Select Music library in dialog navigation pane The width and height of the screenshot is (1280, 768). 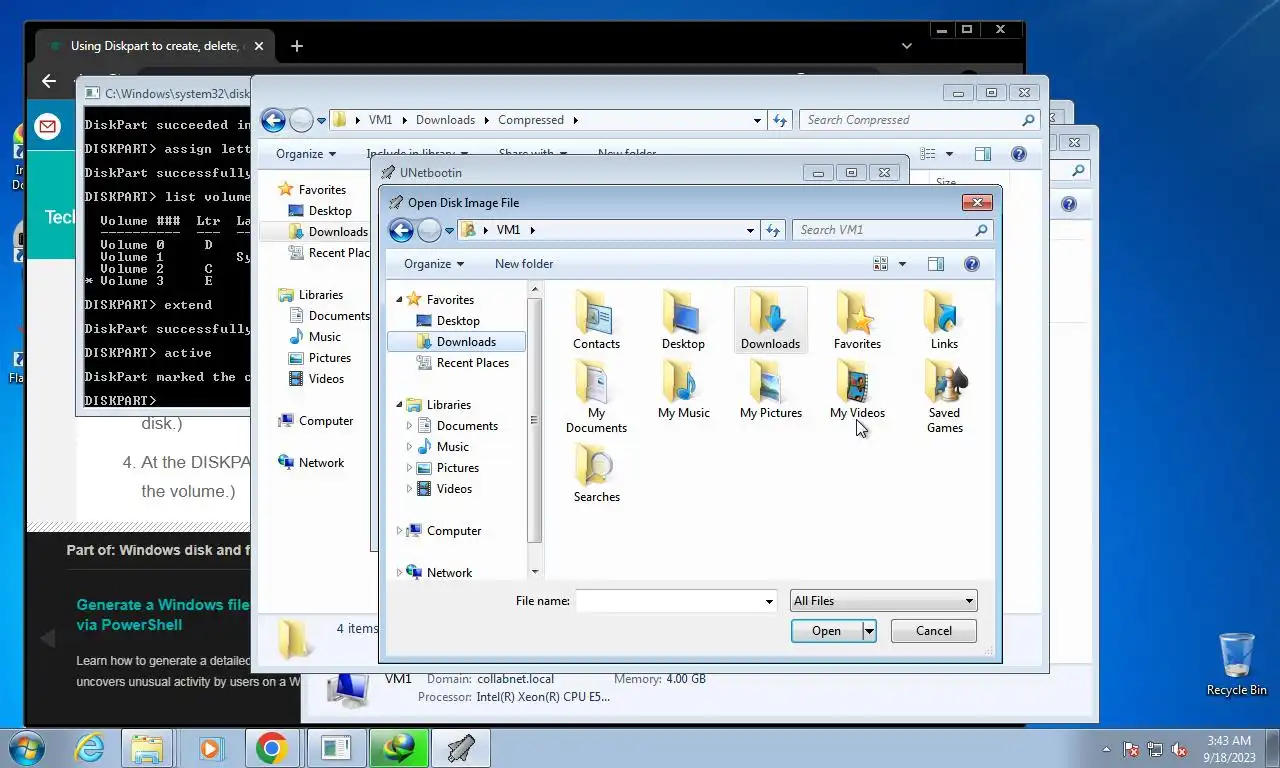452,447
